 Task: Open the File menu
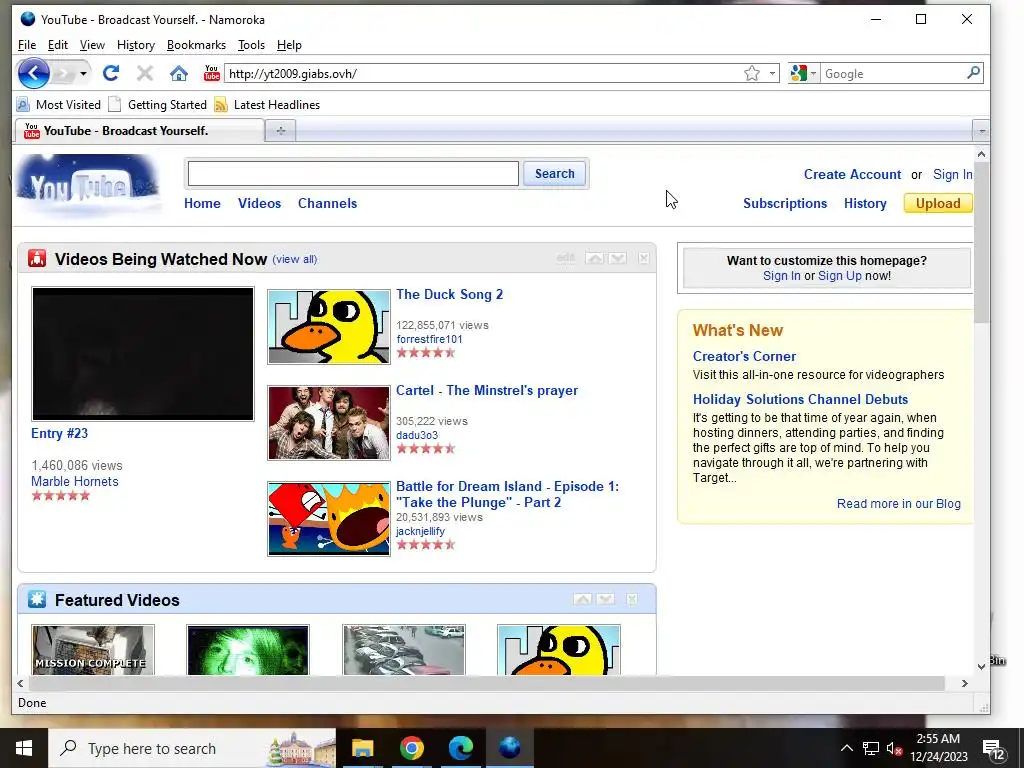pos(27,45)
